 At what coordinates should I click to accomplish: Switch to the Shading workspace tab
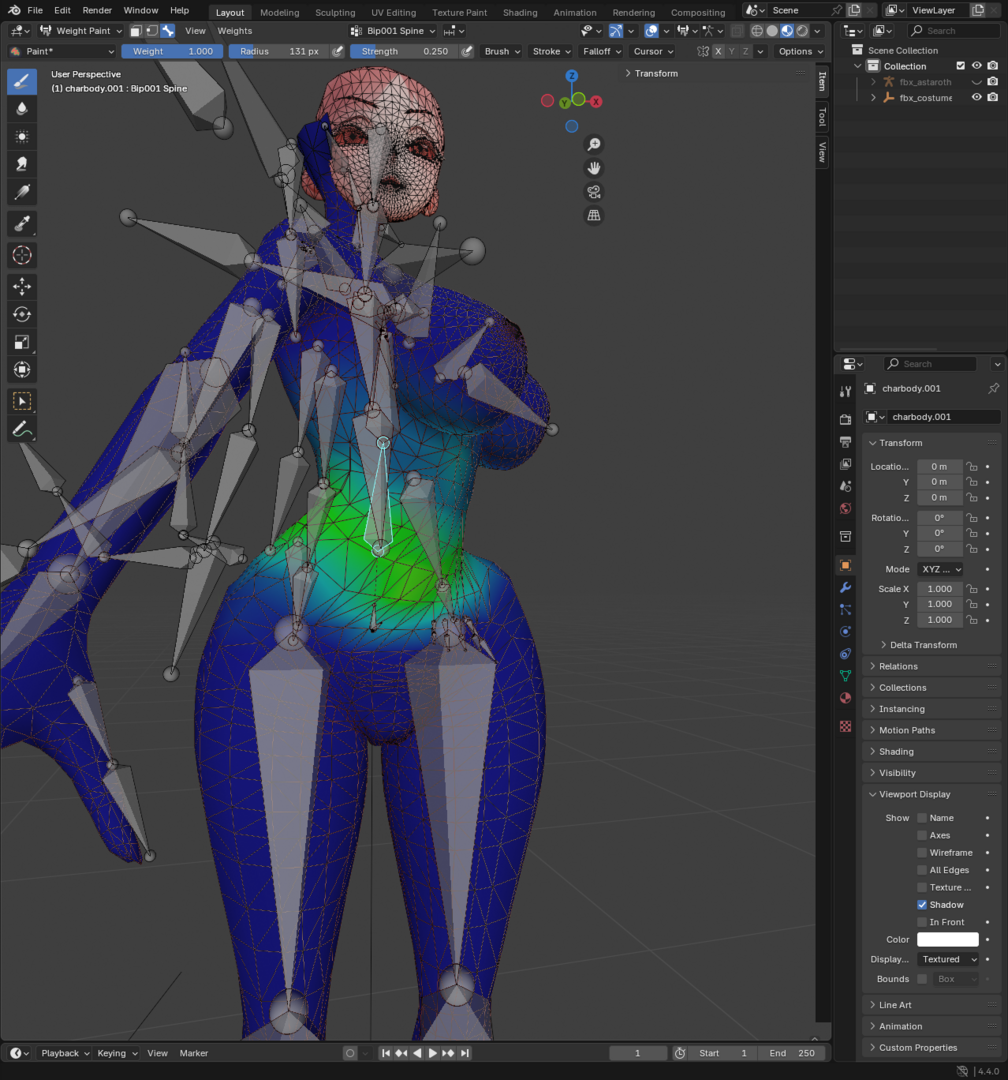pyautogui.click(x=520, y=12)
